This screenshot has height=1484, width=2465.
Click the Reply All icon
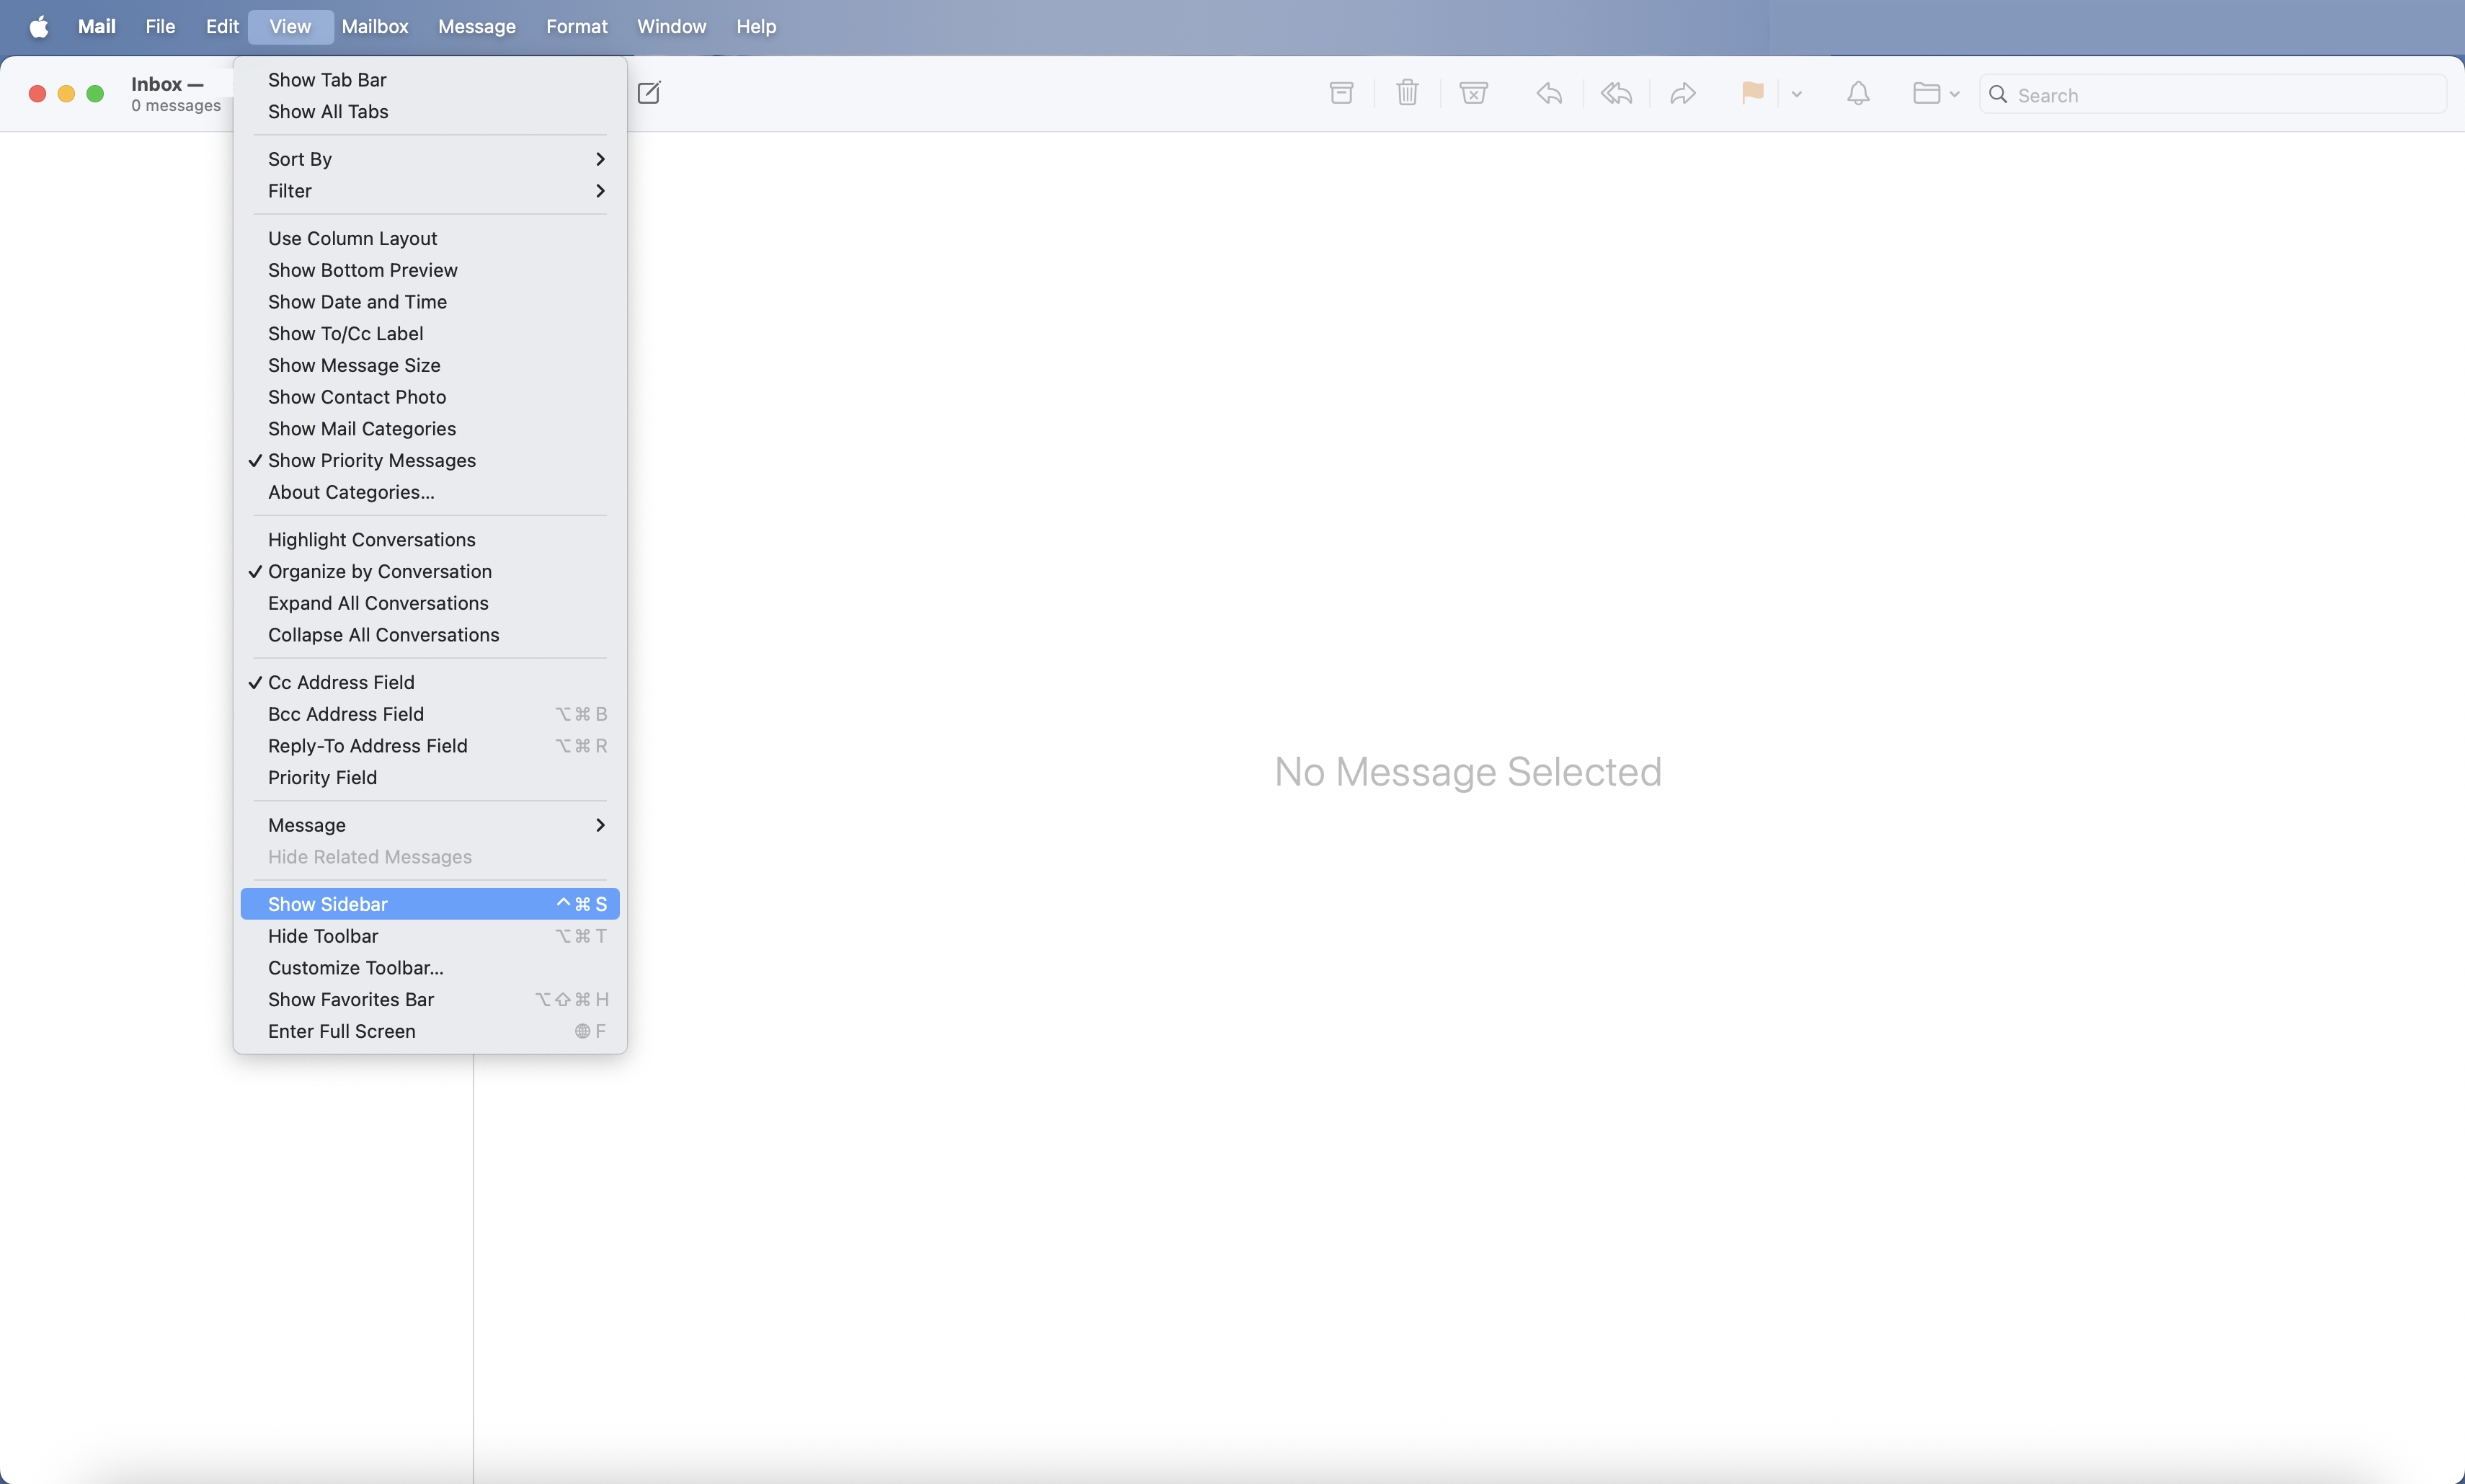pyautogui.click(x=1616, y=93)
